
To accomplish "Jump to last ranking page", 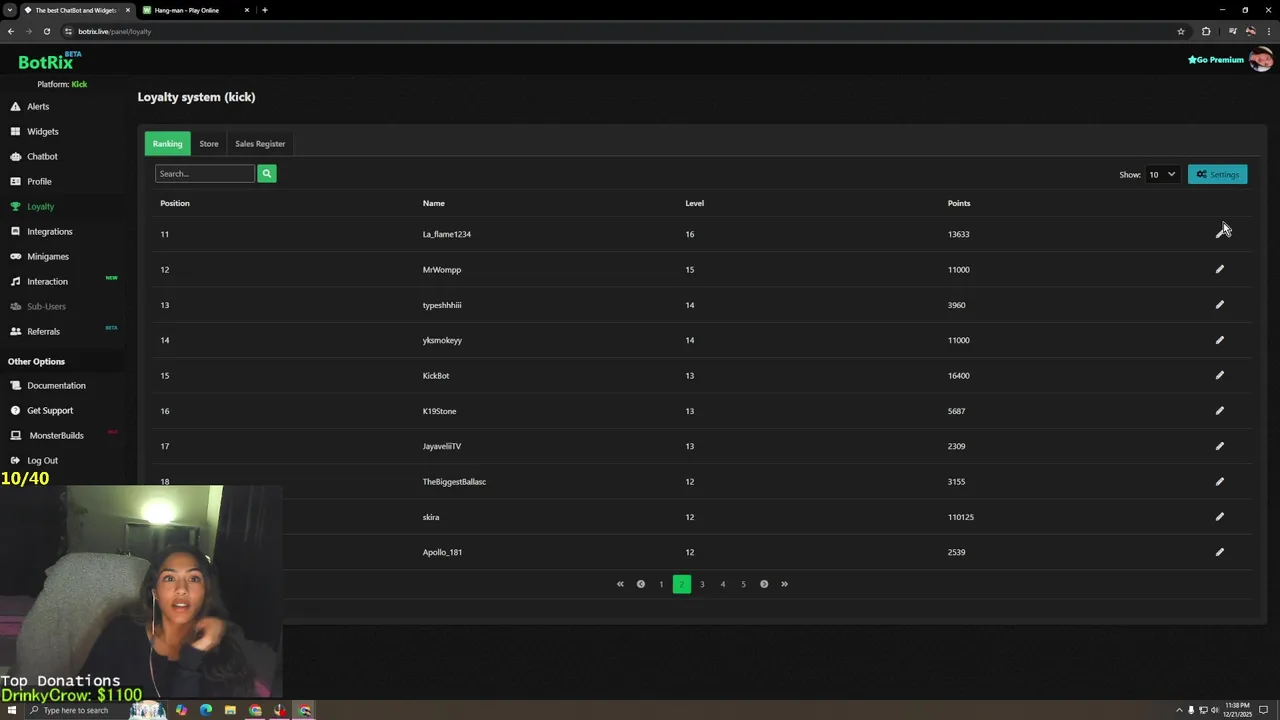I will [784, 584].
